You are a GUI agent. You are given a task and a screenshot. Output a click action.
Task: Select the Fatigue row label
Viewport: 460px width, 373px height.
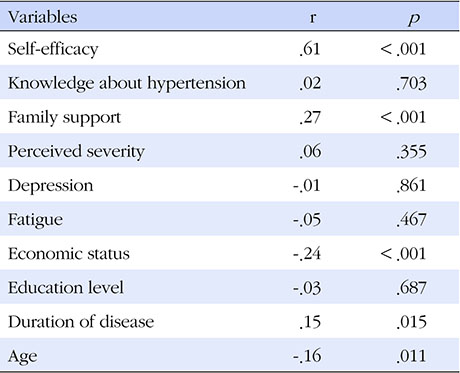point(35,220)
